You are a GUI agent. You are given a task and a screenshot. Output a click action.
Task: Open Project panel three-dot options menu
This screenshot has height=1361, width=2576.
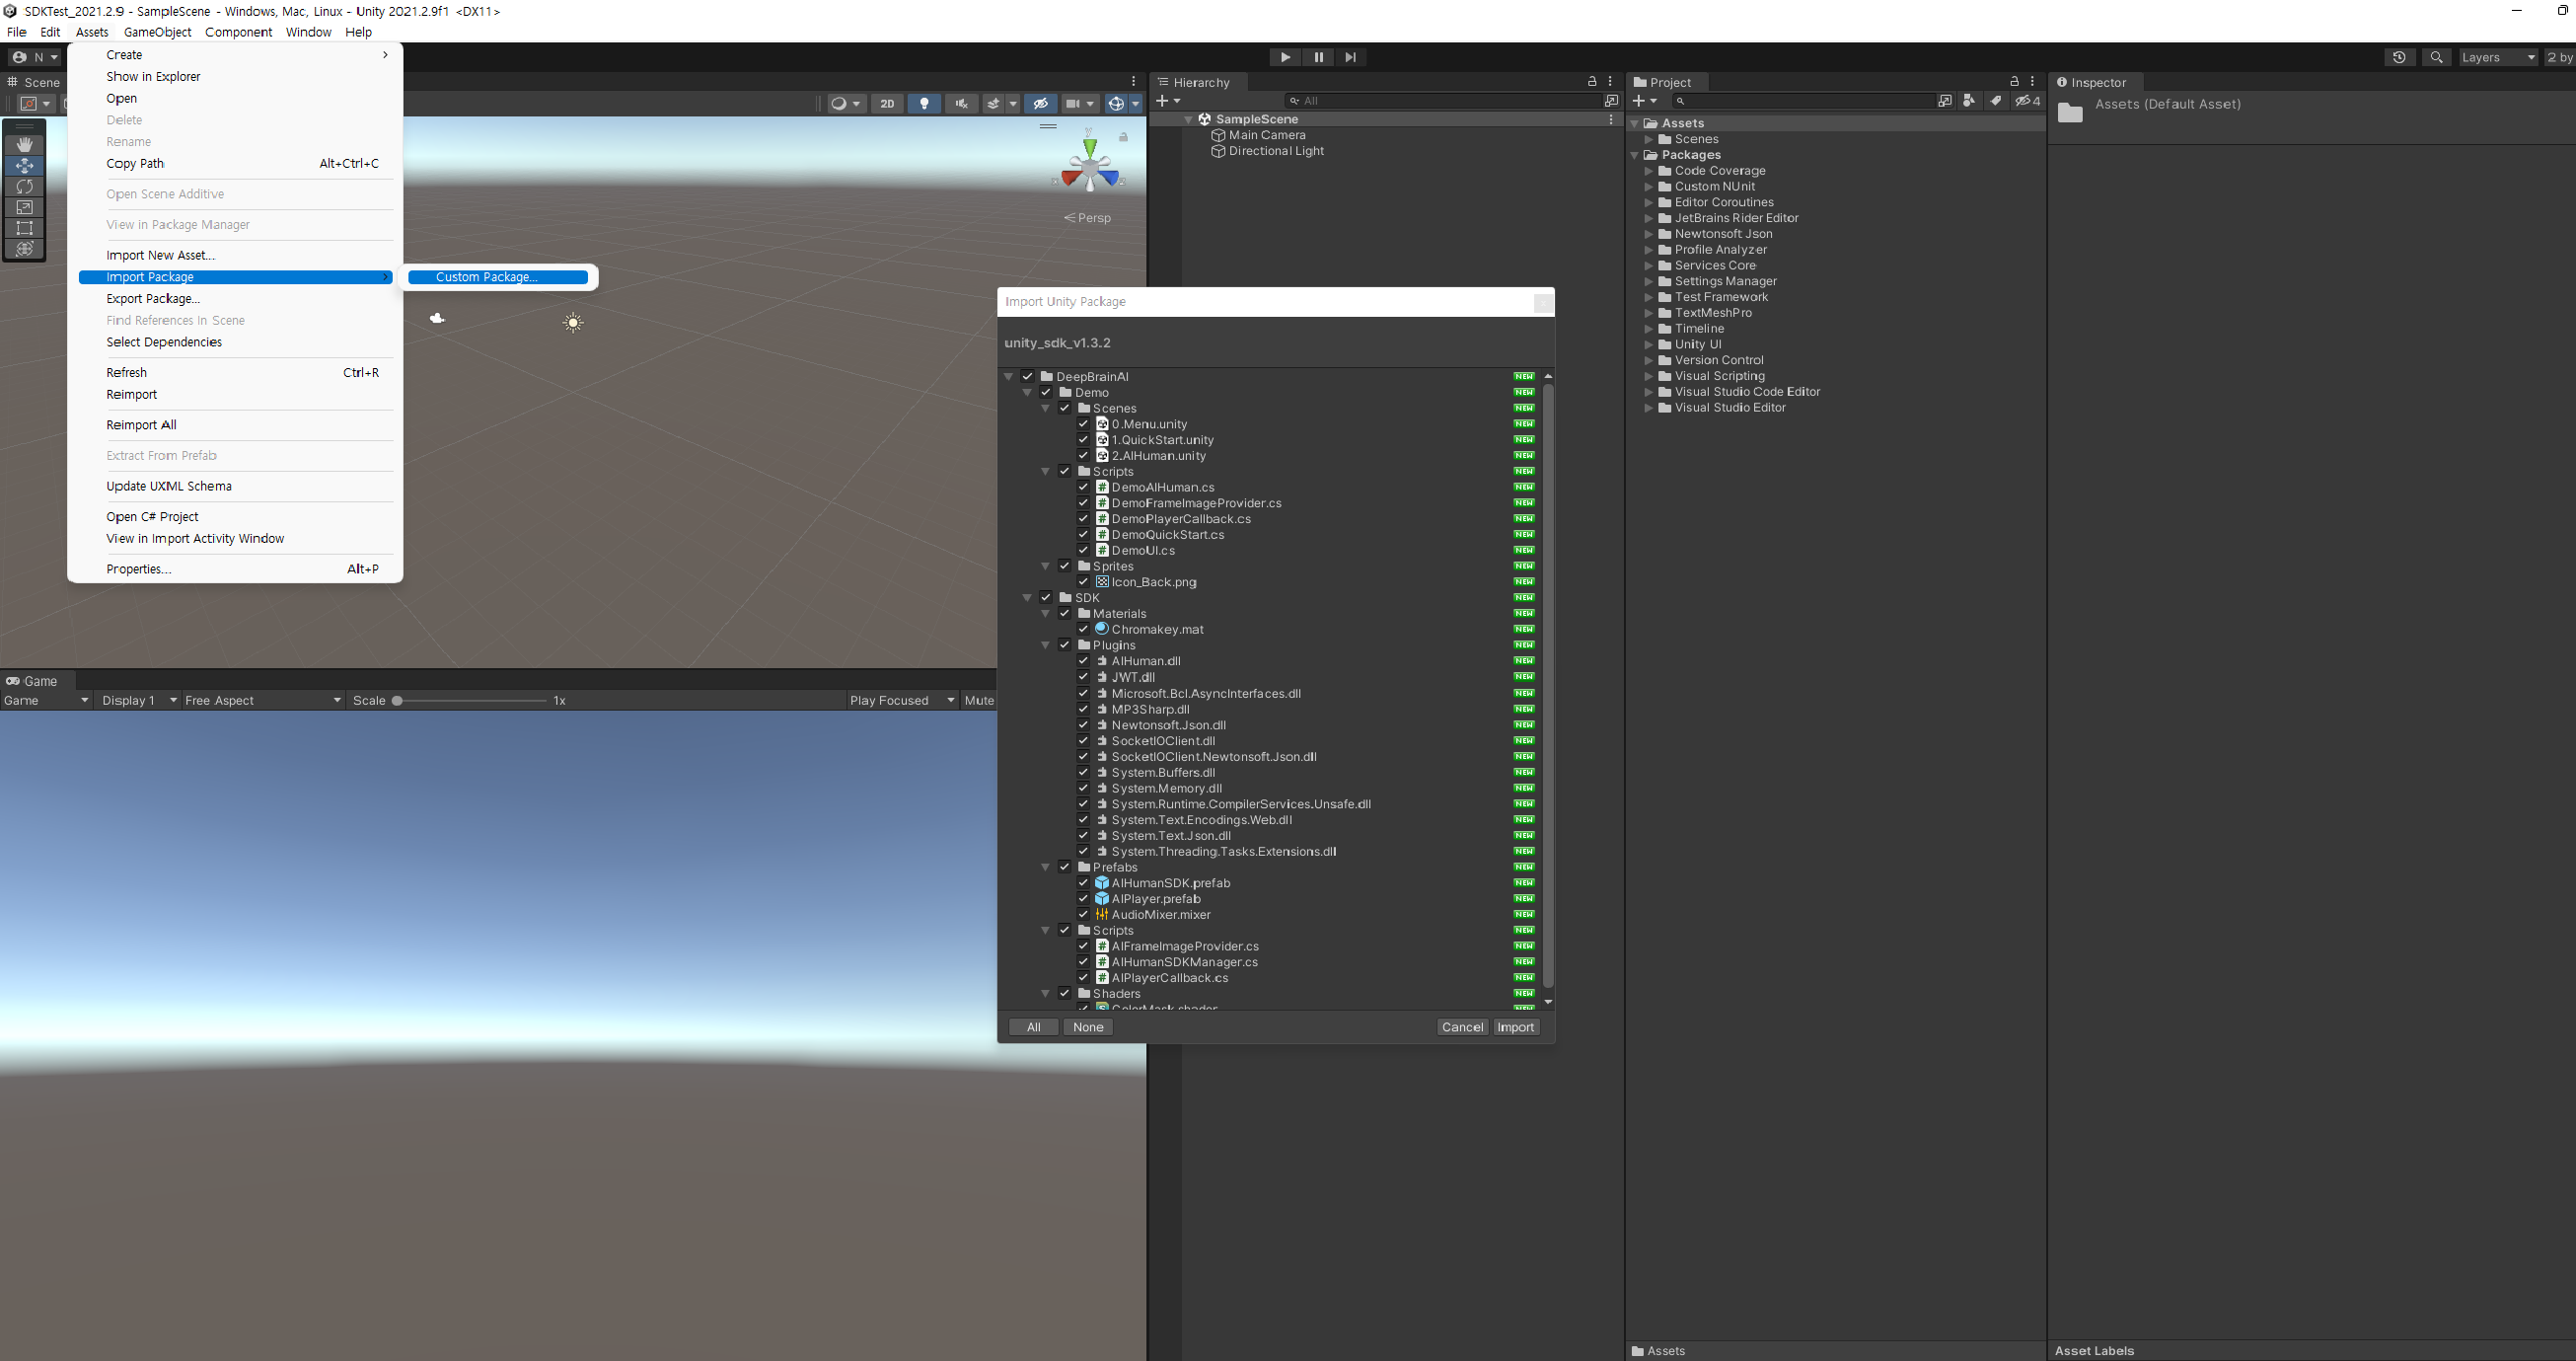click(x=2032, y=82)
